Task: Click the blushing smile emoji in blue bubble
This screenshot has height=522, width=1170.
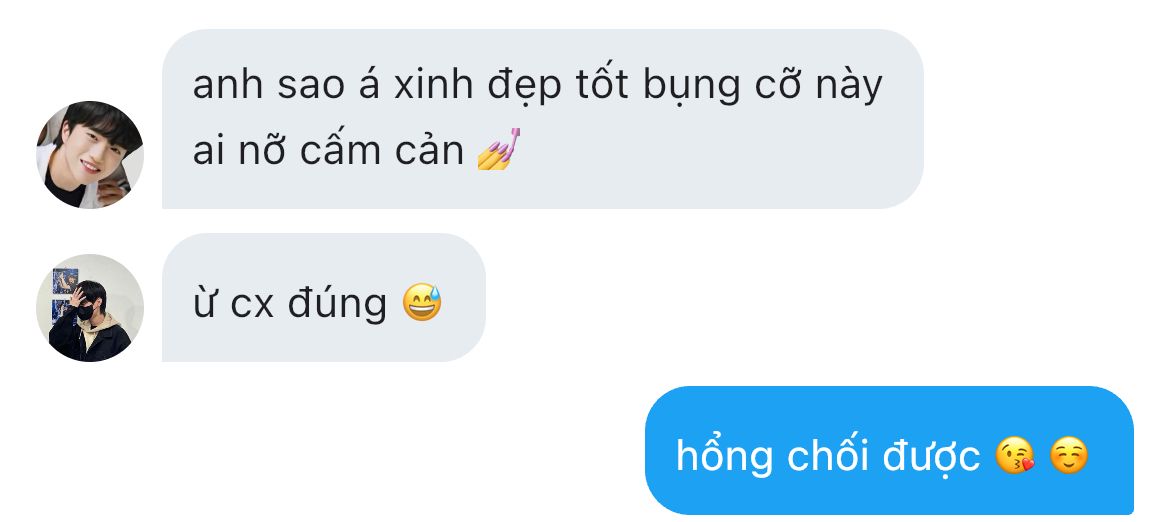Action: pyautogui.click(x=1069, y=456)
